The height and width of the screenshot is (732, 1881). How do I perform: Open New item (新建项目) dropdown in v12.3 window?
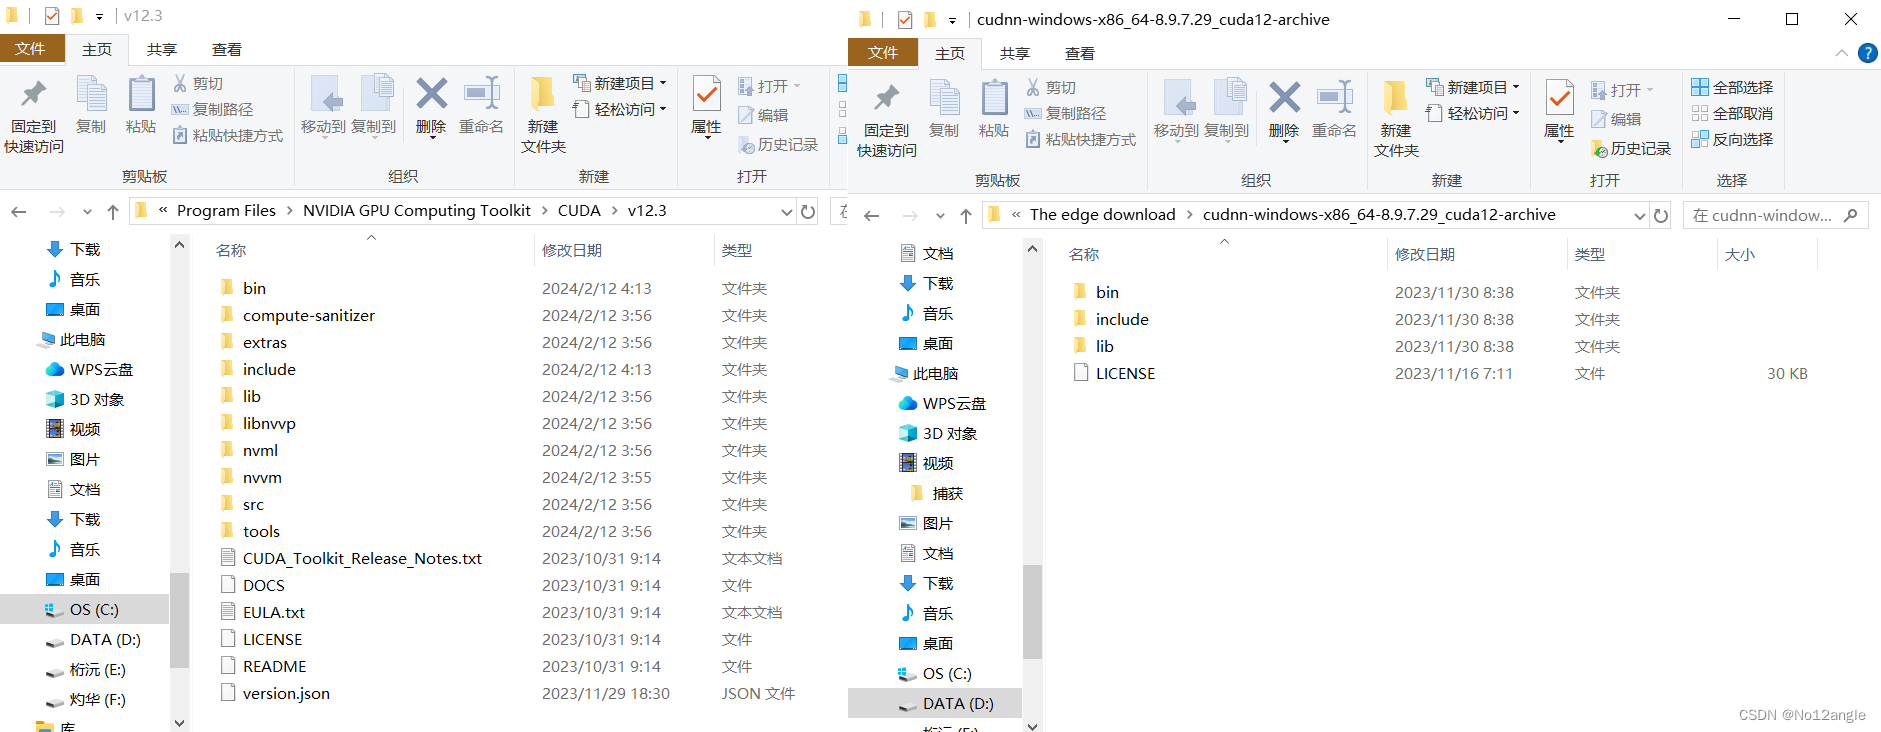tap(619, 83)
